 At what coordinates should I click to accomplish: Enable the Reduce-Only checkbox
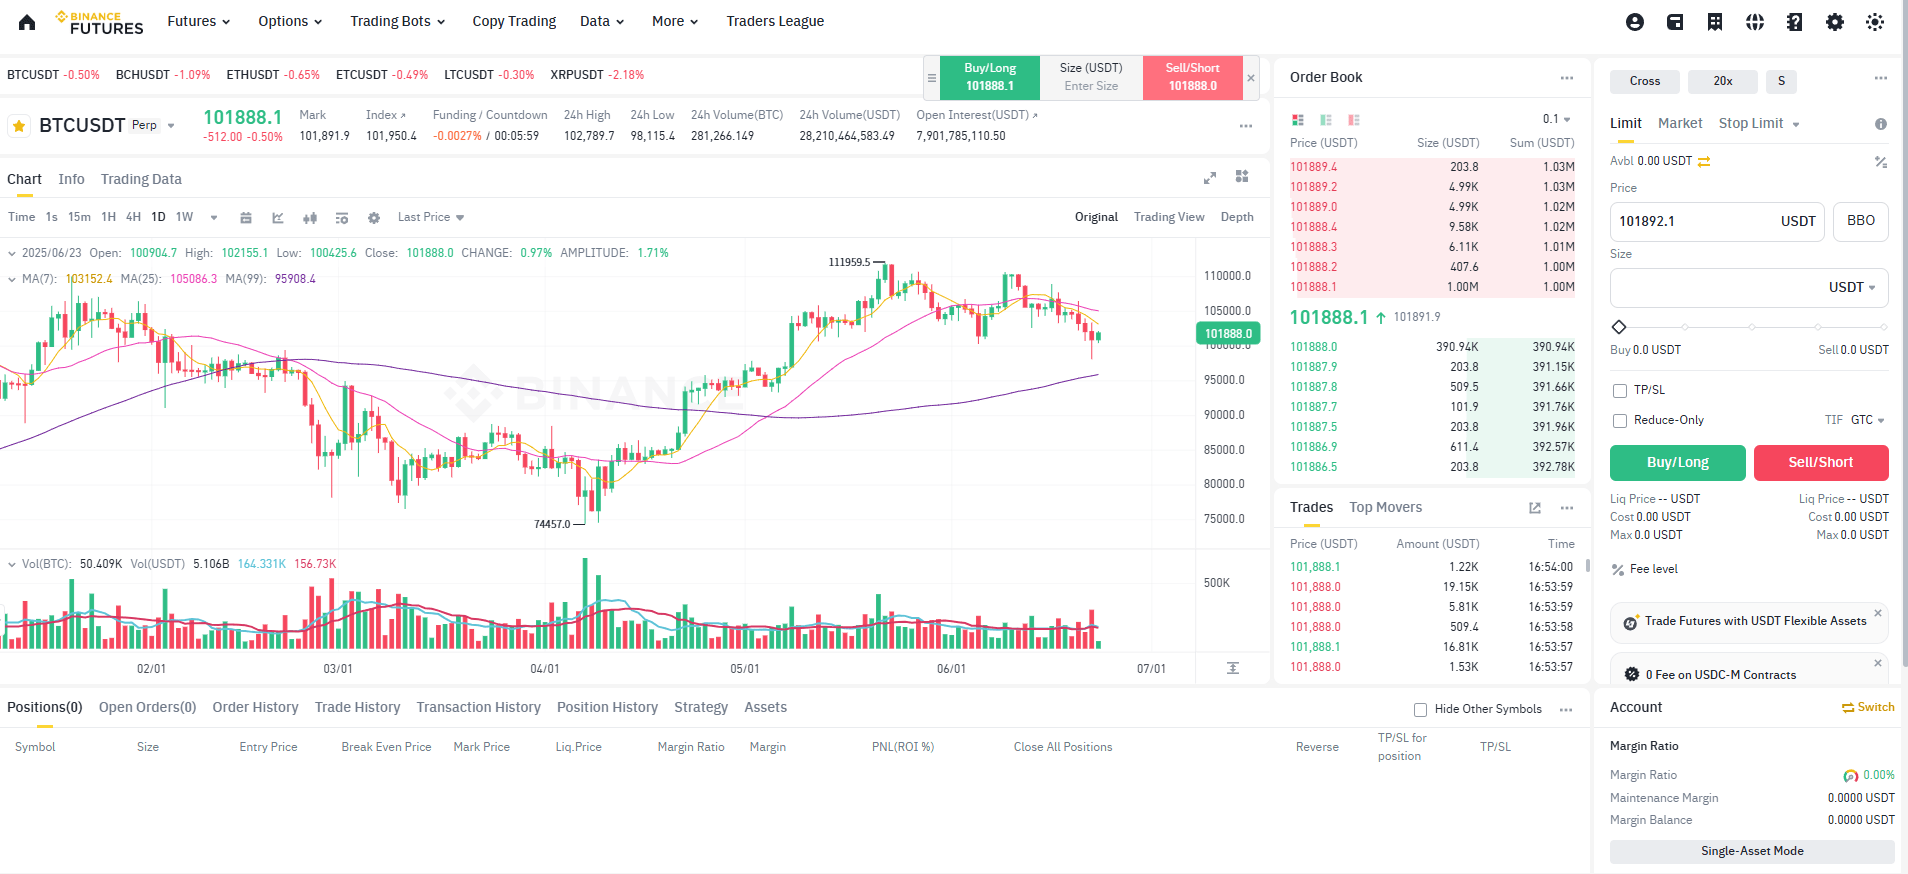(x=1620, y=421)
